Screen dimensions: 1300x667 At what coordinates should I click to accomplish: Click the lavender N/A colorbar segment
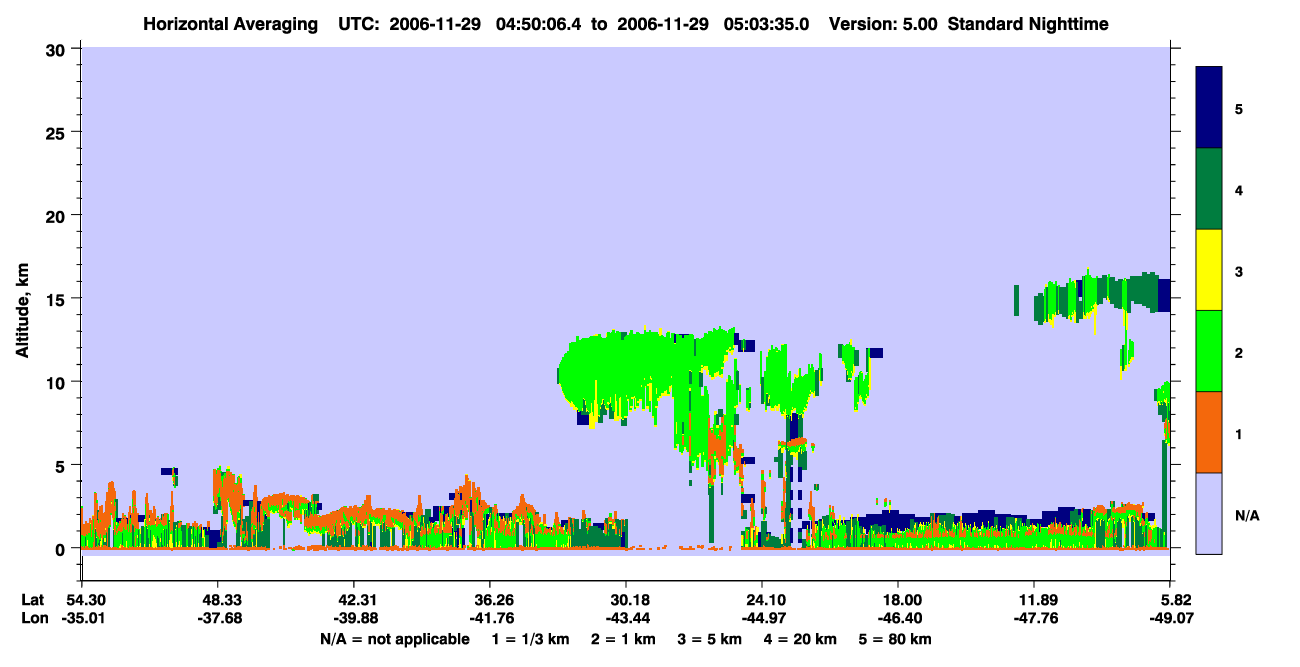1209,513
